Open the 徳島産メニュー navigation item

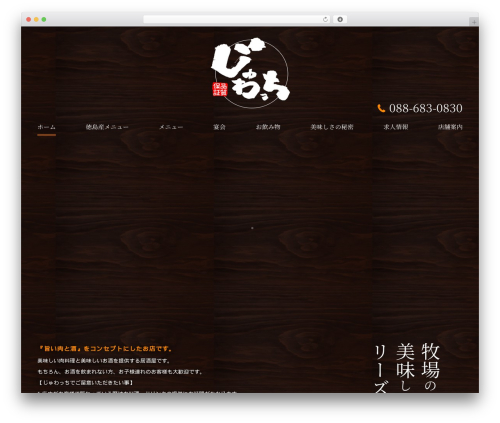[107, 127]
